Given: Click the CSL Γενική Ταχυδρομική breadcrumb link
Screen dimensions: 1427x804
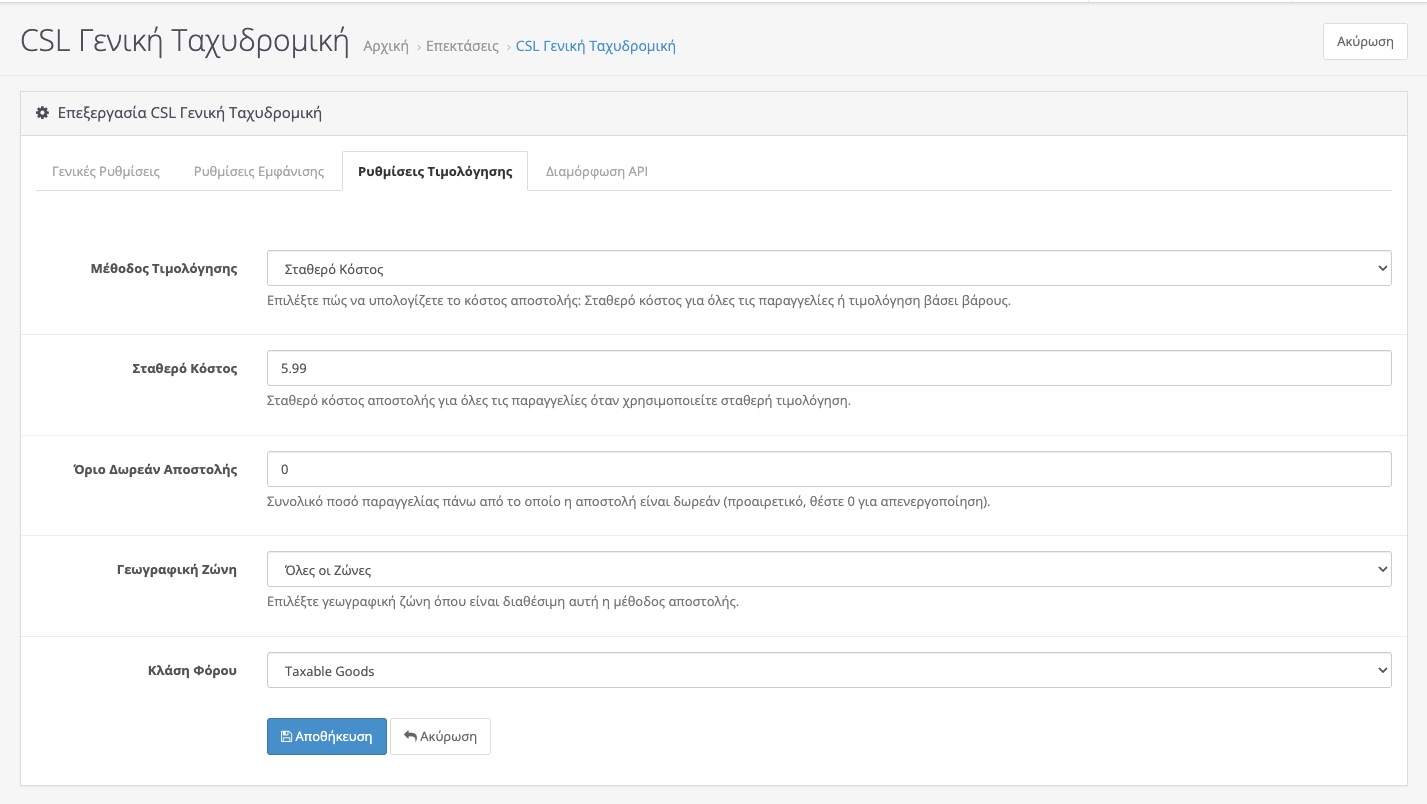Looking at the screenshot, I should pyautogui.click(x=596, y=46).
